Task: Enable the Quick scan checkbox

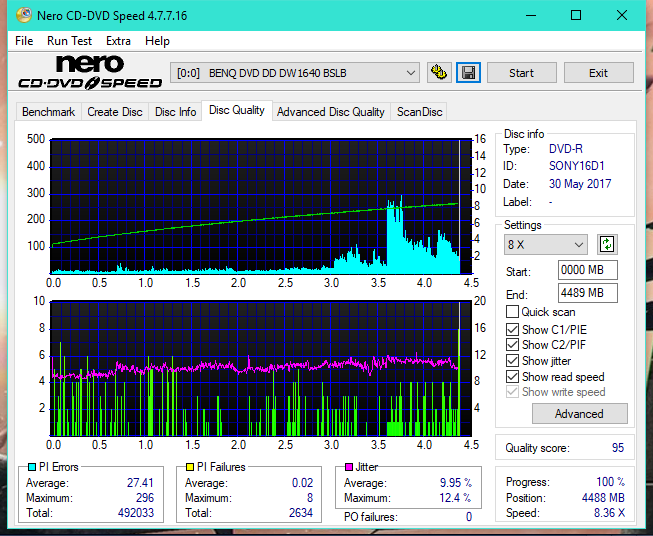Action: pos(512,312)
